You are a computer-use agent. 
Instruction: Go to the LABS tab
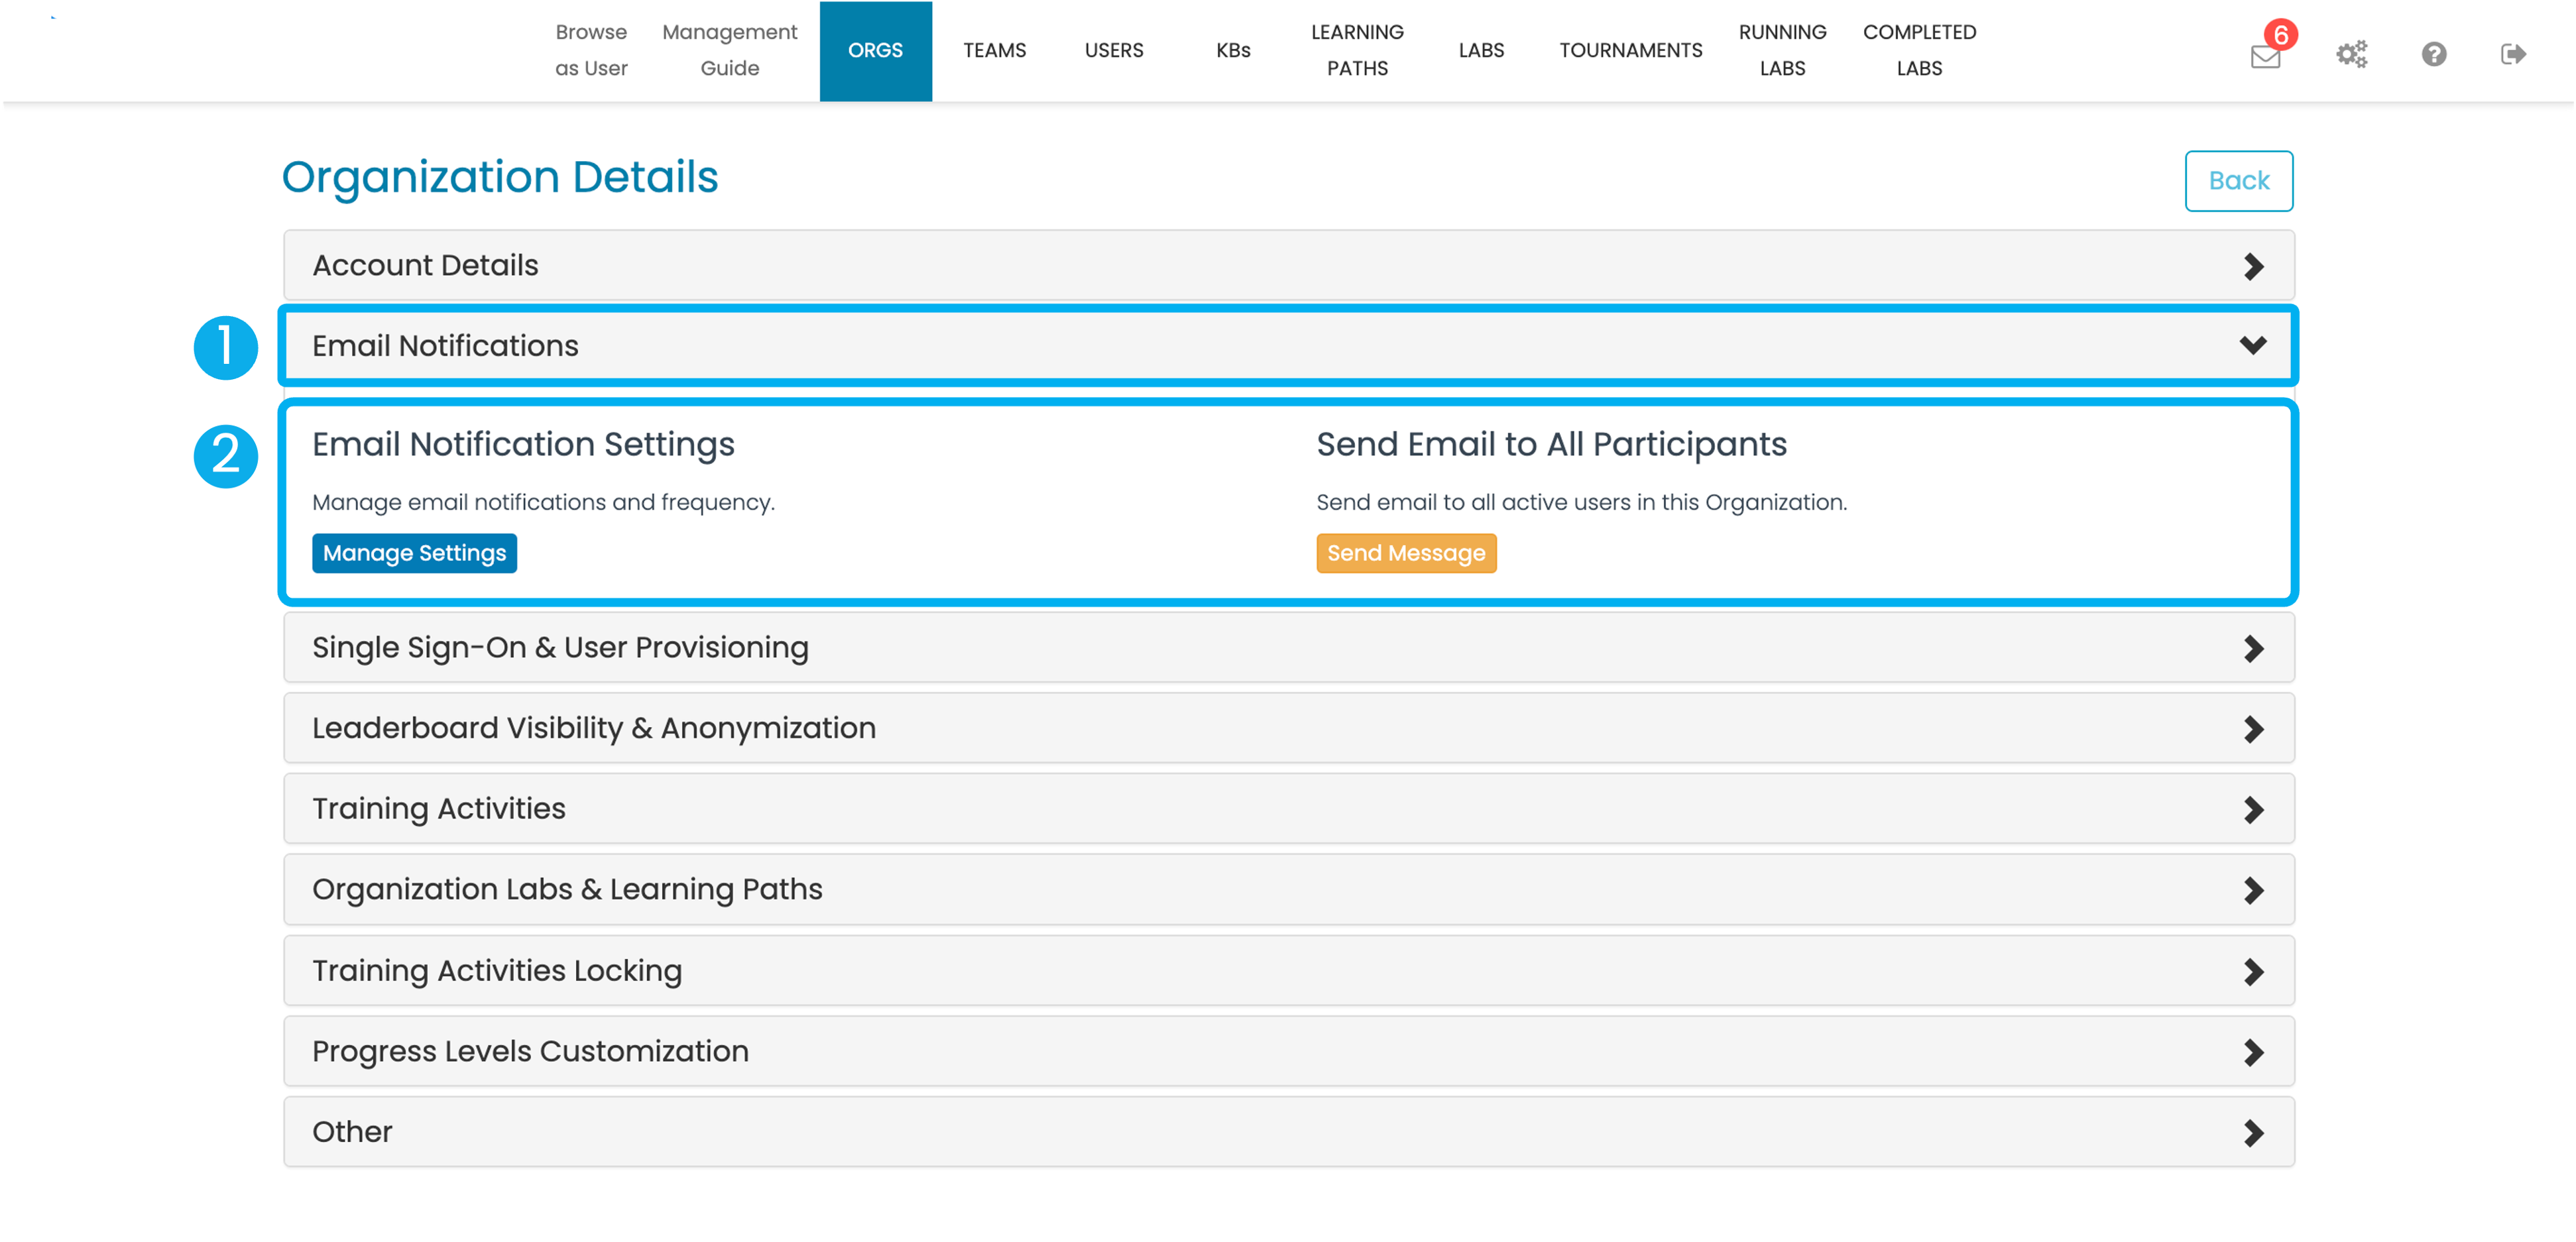(1481, 51)
